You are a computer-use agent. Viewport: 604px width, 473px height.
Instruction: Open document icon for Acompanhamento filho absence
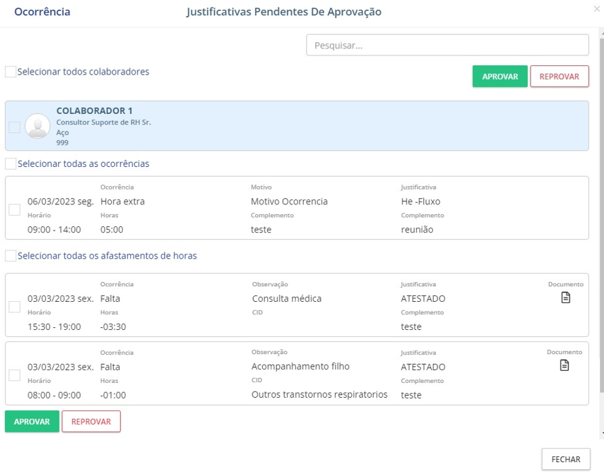(x=565, y=366)
